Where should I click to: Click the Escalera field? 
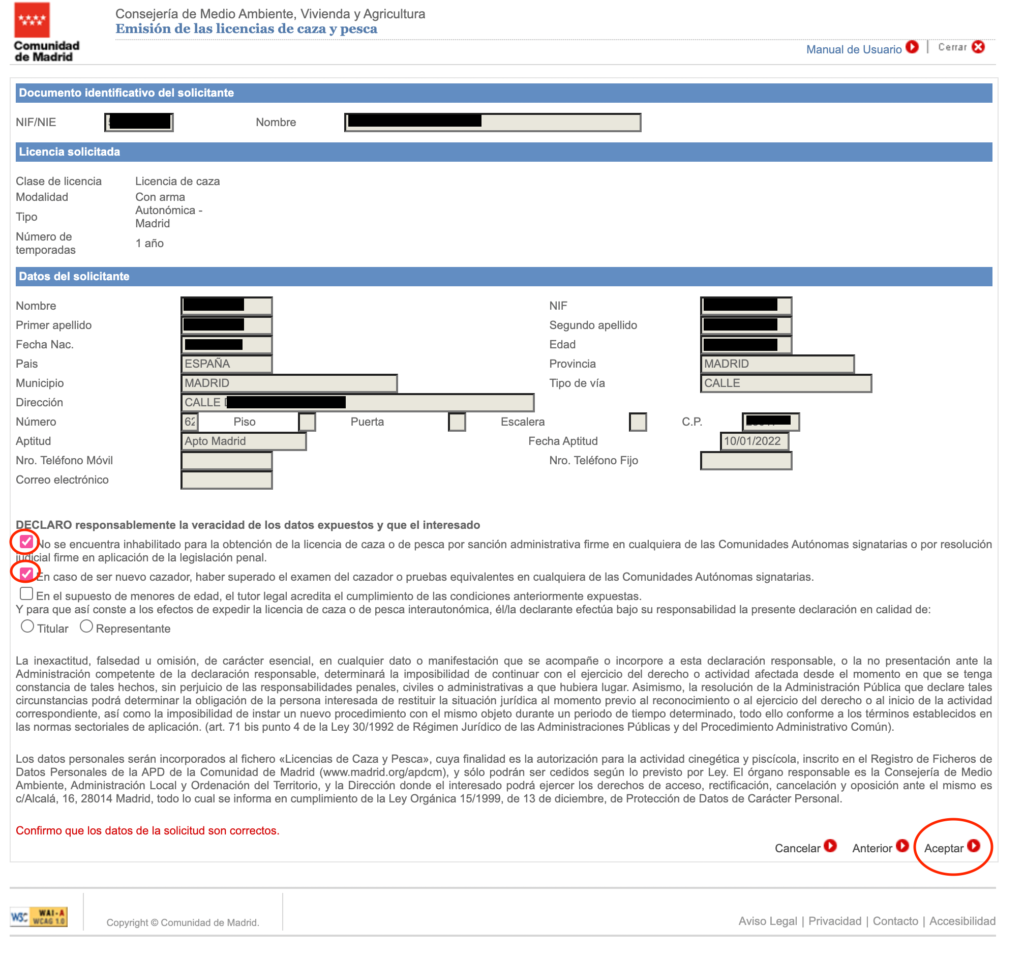(x=638, y=422)
